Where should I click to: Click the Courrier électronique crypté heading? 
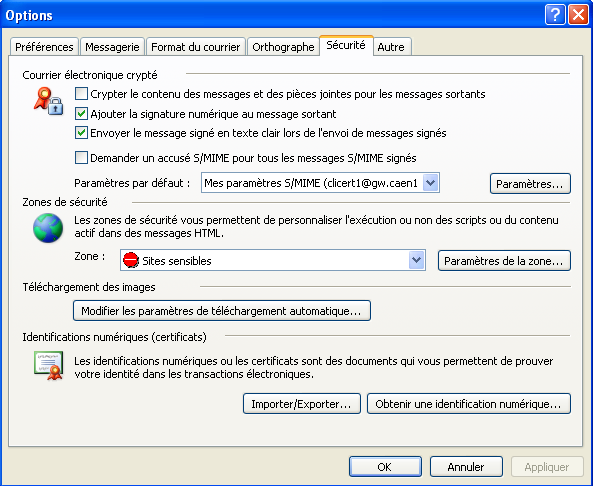coord(90,75)
